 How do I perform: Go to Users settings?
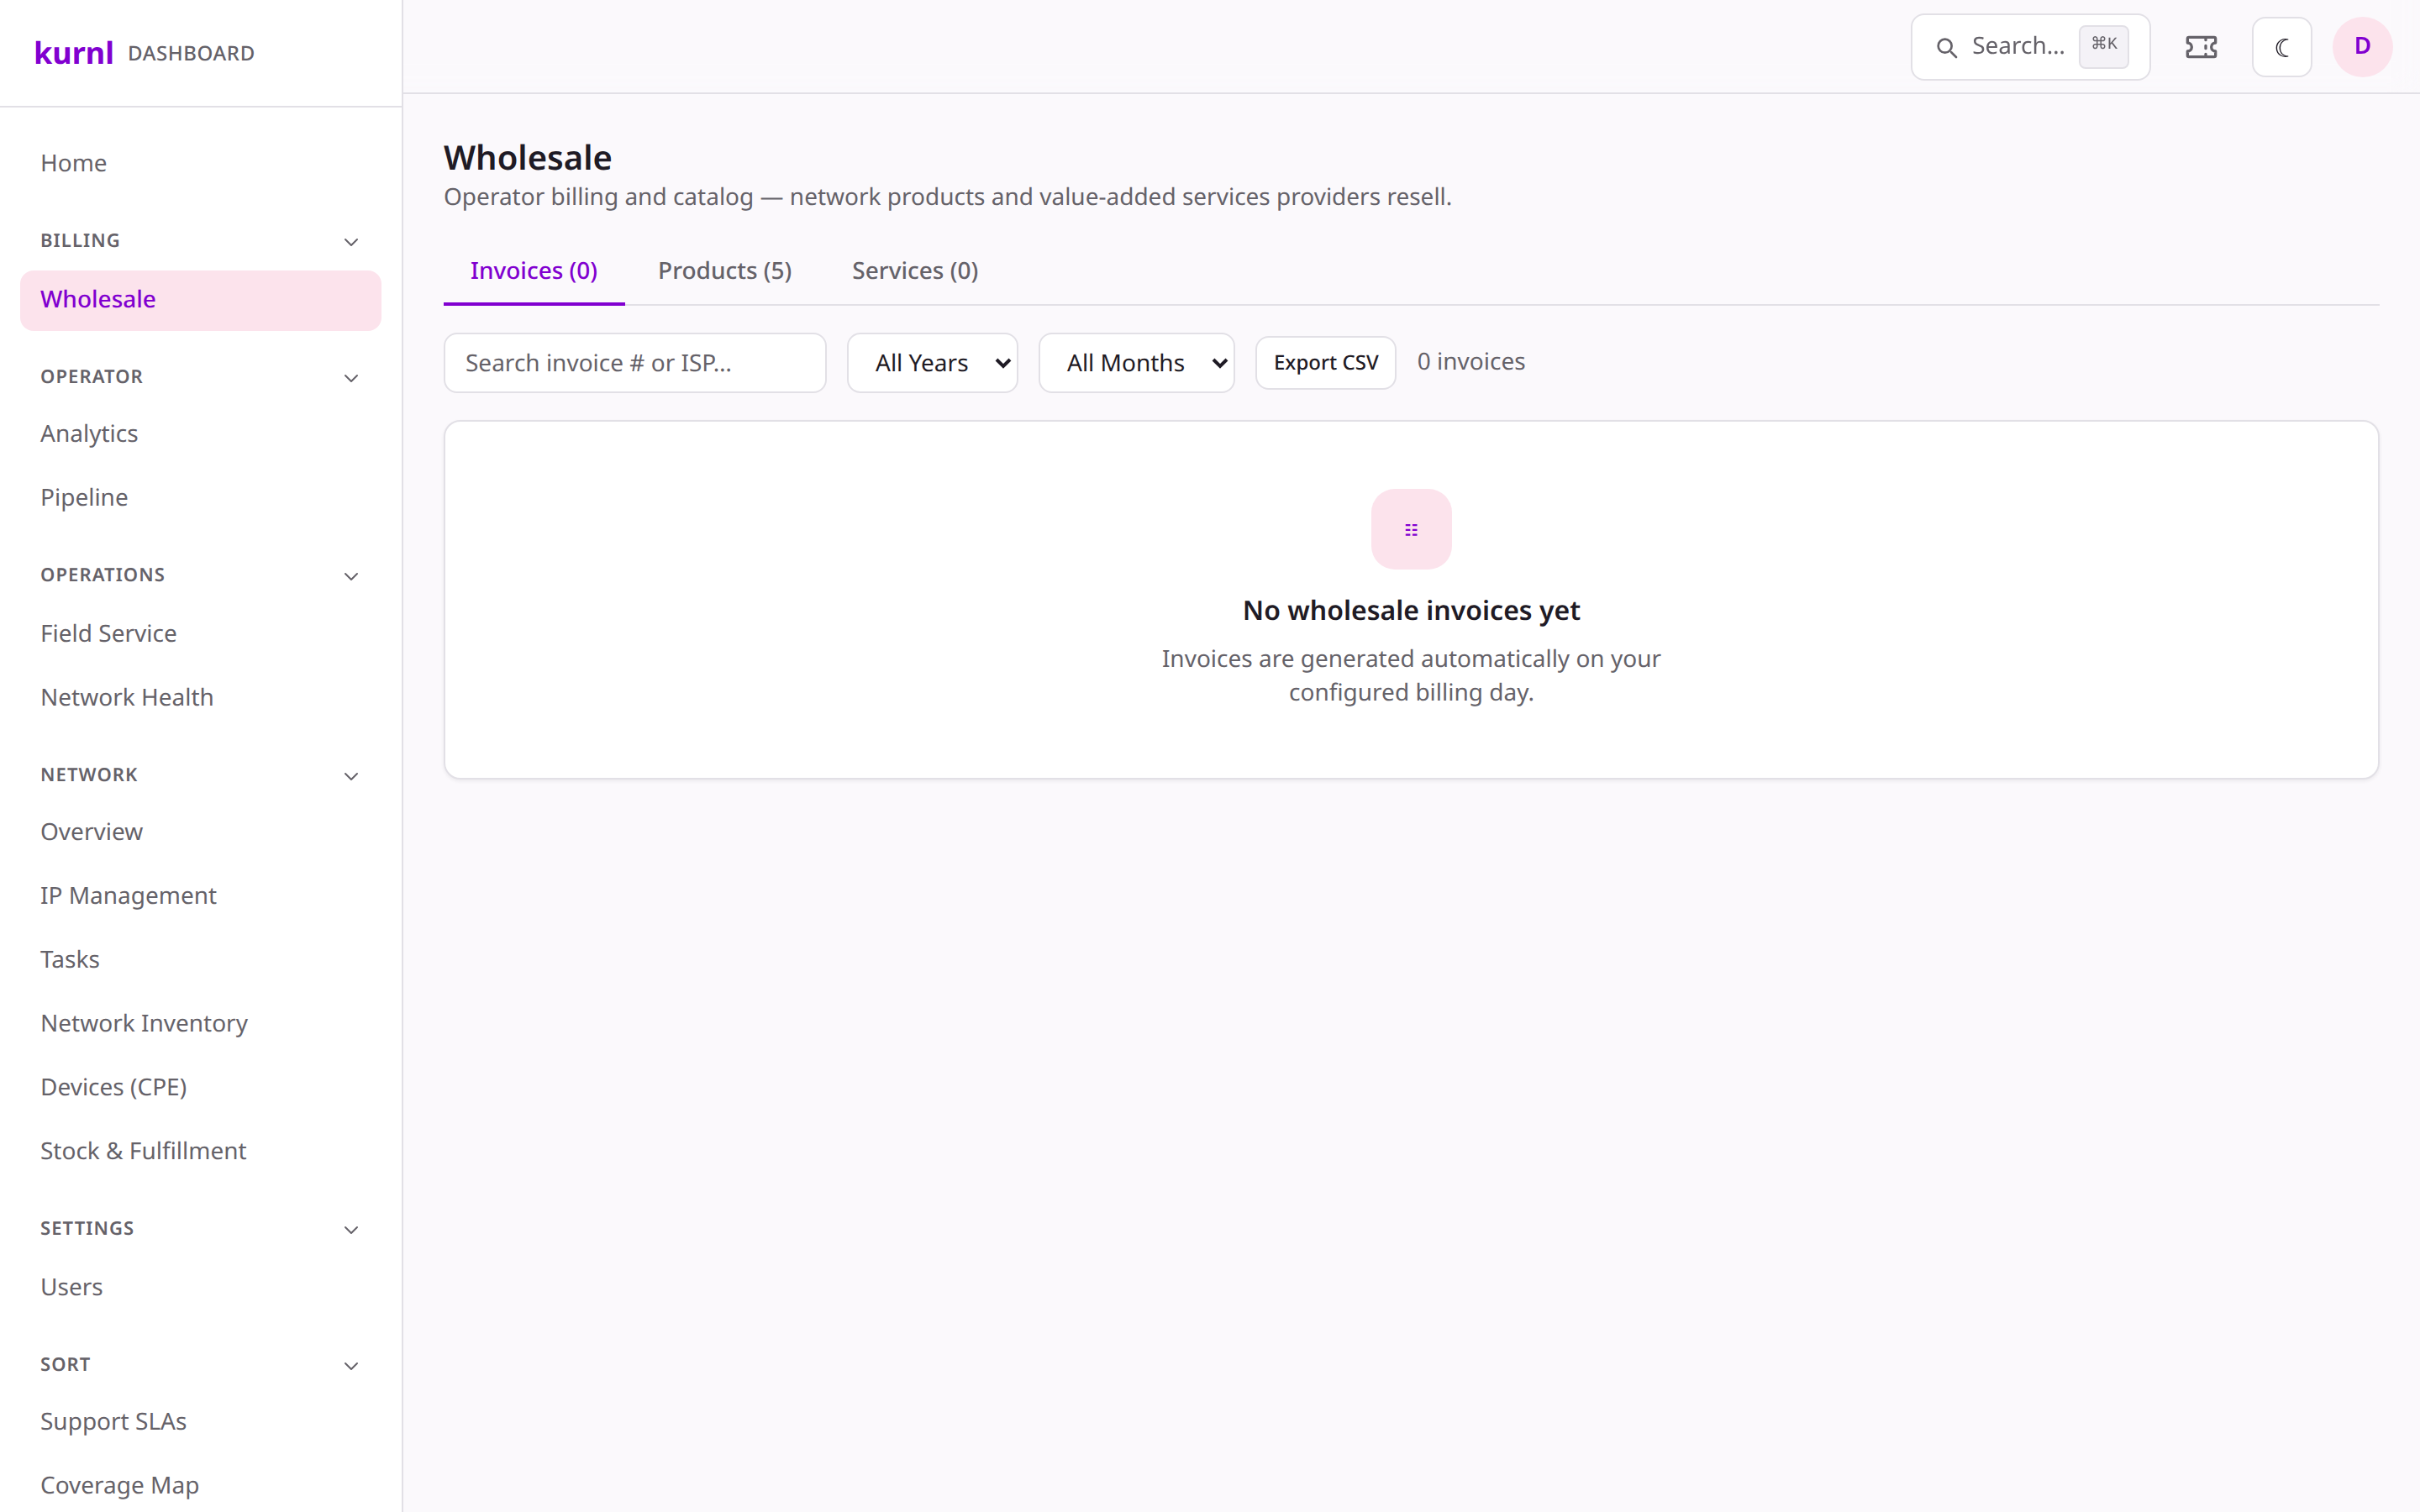point(200,1288)
